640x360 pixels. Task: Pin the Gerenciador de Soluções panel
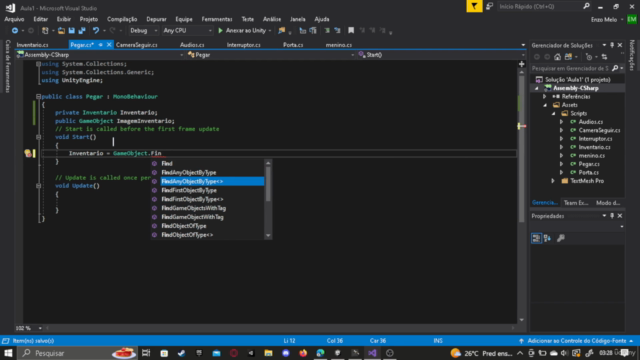coord(612,45)
